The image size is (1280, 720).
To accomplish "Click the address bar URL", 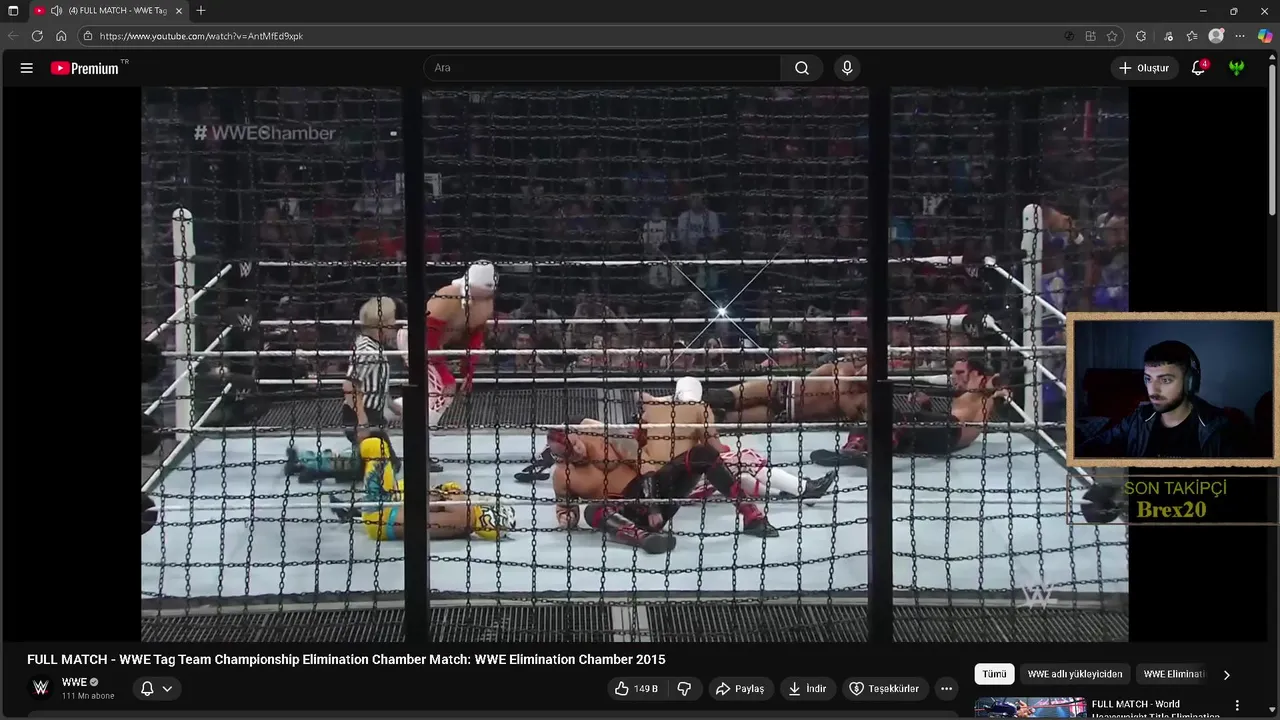I will click(201, 36).
